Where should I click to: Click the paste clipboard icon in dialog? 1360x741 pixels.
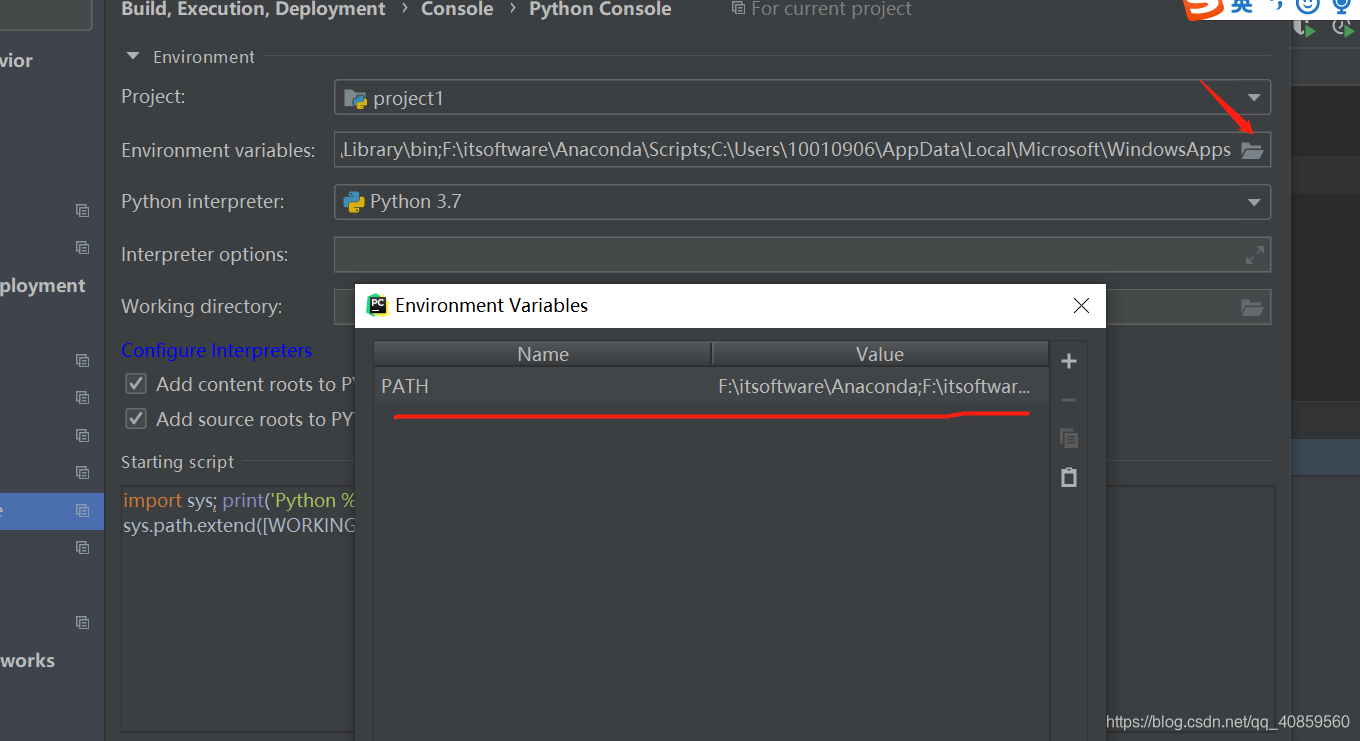(1069, 477)
